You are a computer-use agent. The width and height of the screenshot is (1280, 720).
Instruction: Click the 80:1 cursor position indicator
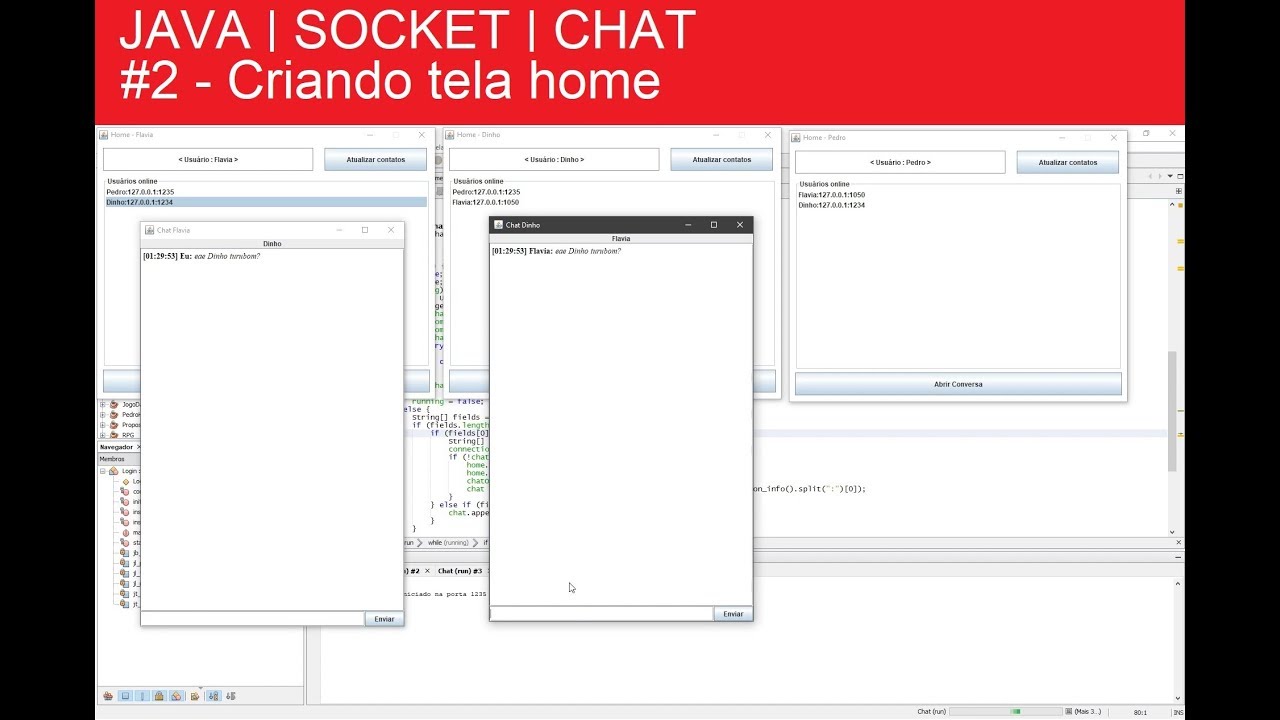coord(1140,712)
